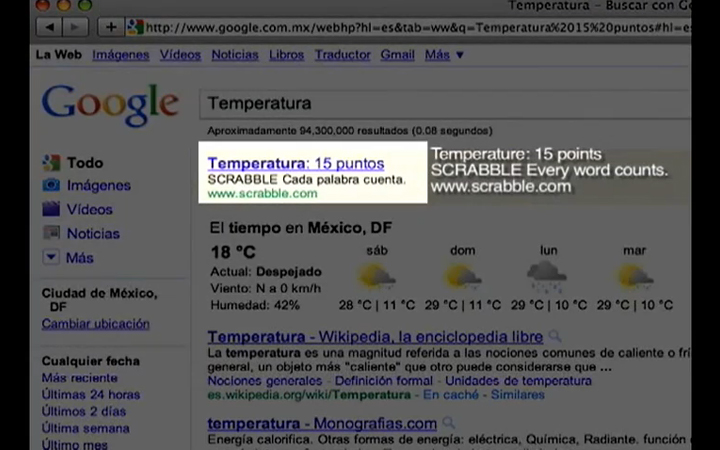Open the Noticias link in top navigation

point(235,55)
